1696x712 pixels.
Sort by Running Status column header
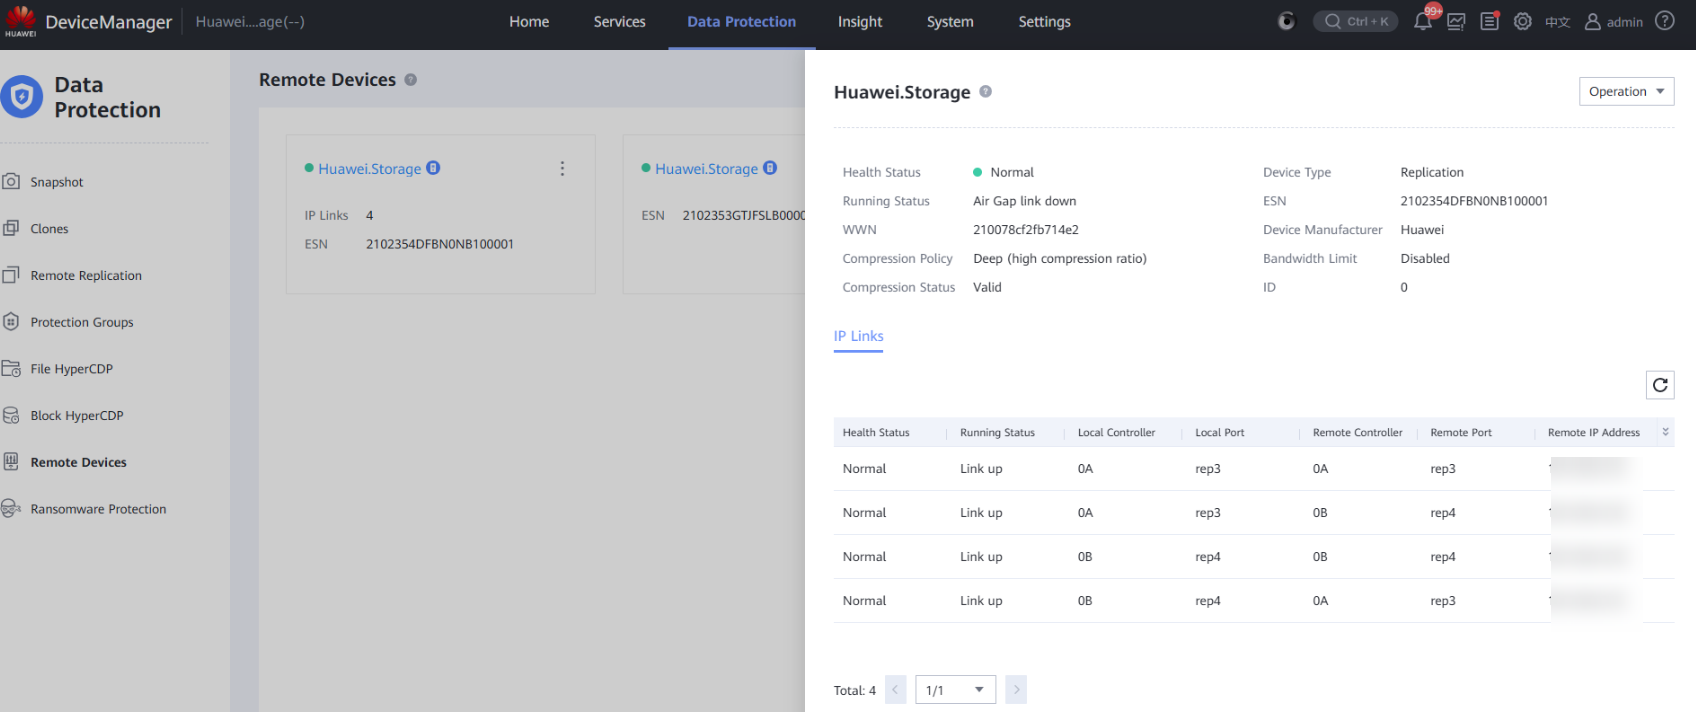[x=997, y=433]
